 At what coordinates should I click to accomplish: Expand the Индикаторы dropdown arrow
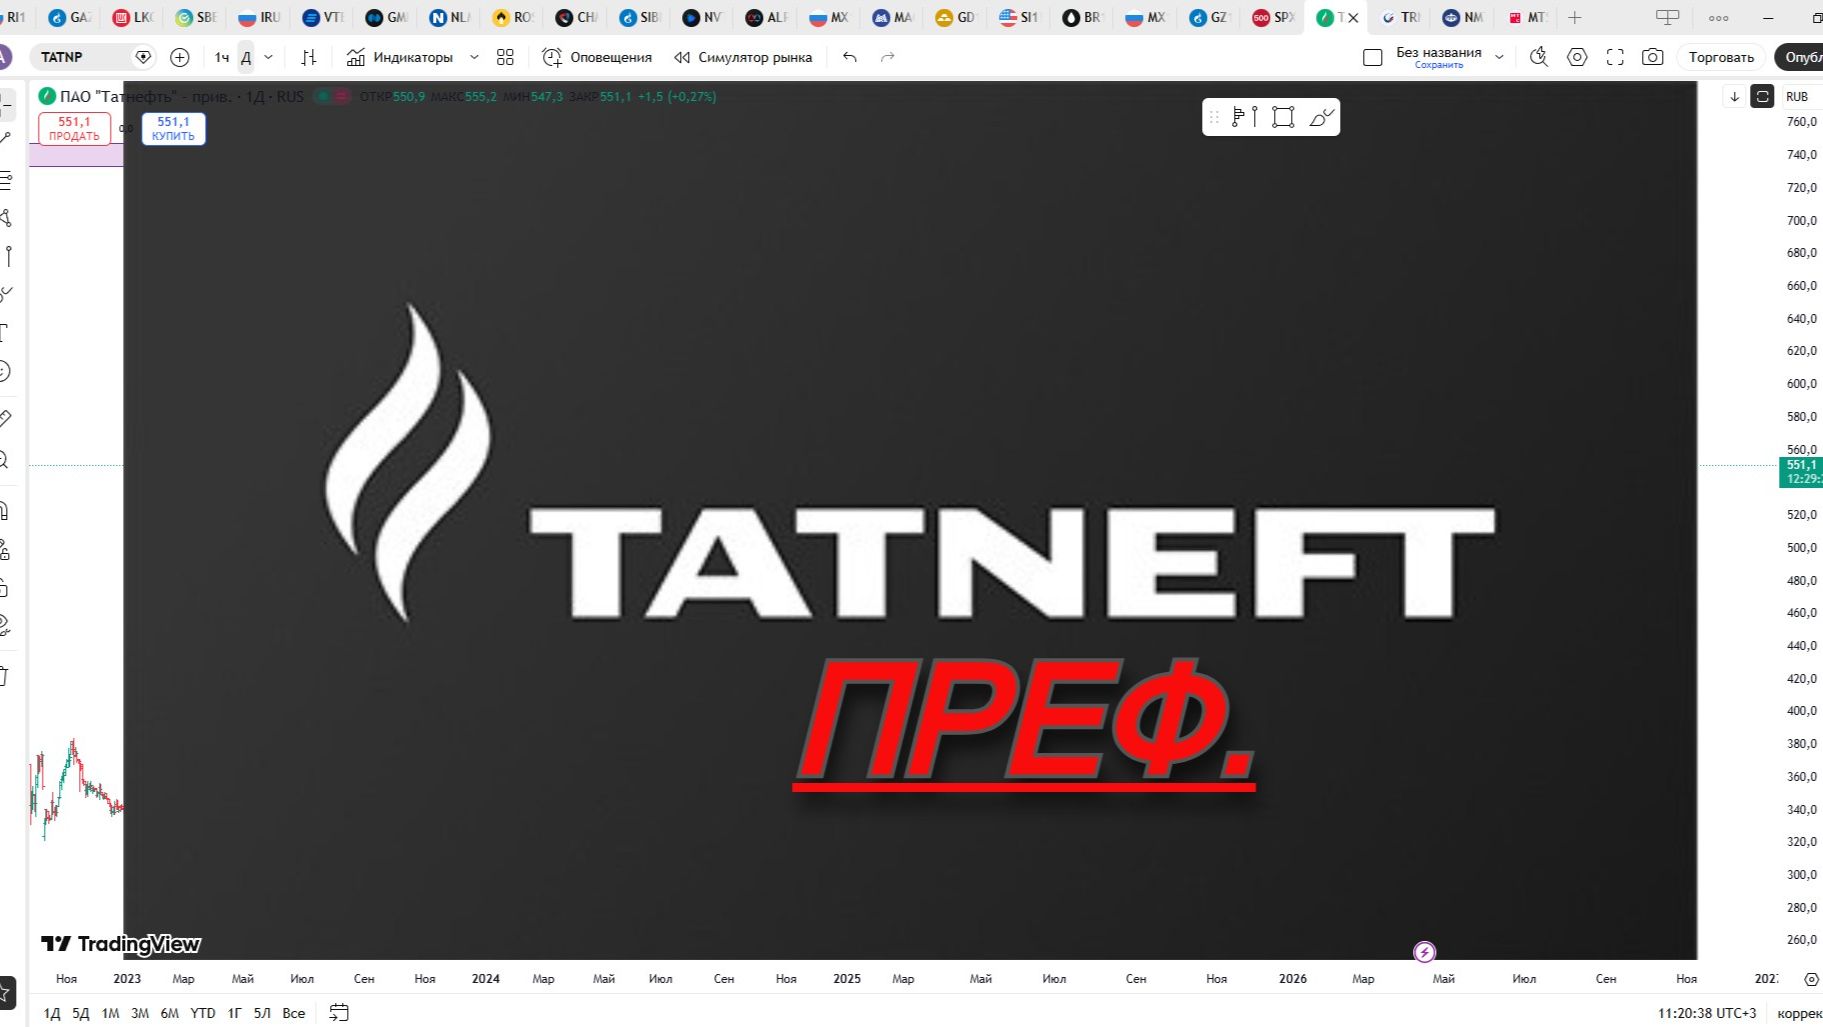coord(474,57)
